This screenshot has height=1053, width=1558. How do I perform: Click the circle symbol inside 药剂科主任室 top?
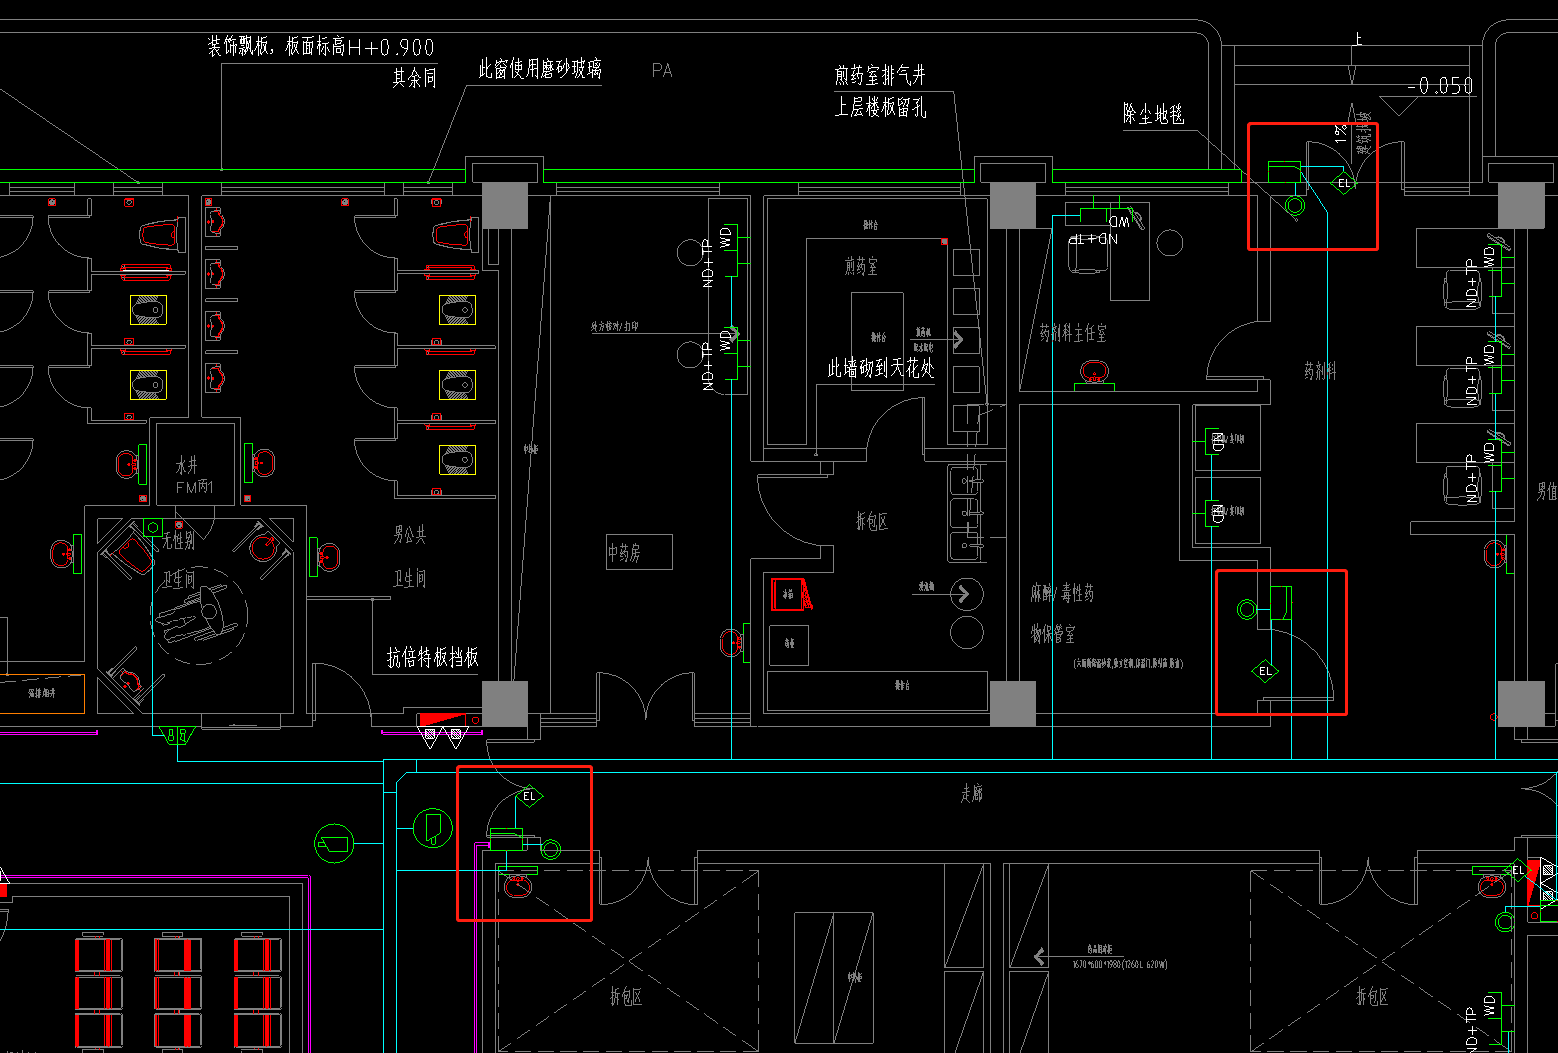click(1170, 242)
